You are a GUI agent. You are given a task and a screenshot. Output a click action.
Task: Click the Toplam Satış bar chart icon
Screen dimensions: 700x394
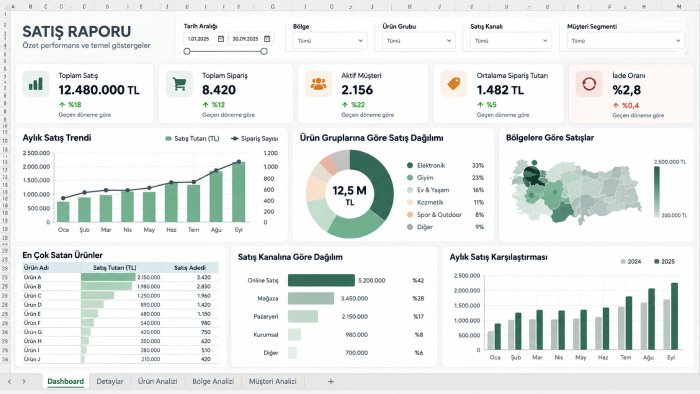tap(36, 84)
